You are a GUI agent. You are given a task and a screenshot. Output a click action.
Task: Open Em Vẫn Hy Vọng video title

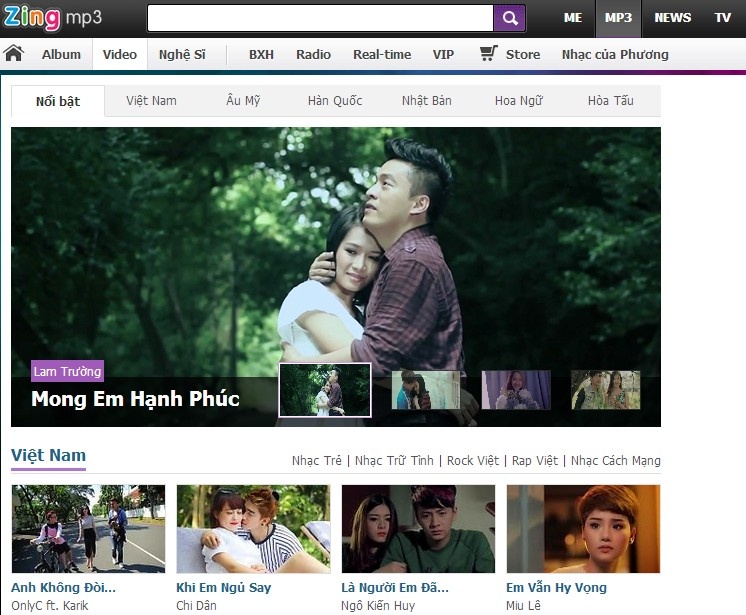pos(556,588)
